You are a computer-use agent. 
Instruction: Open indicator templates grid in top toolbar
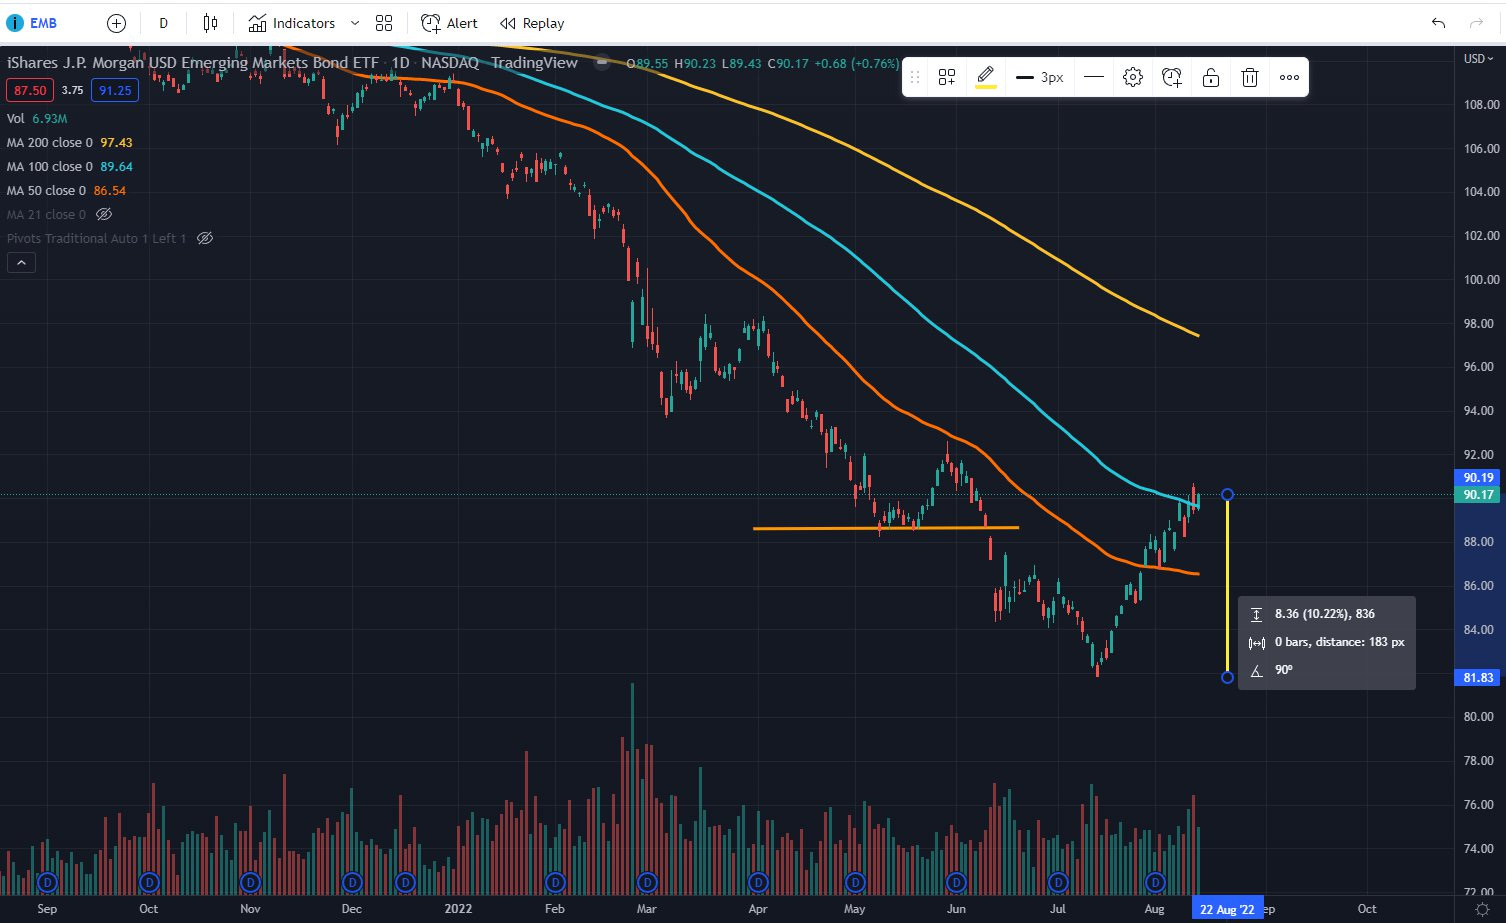tap(384, 23)
